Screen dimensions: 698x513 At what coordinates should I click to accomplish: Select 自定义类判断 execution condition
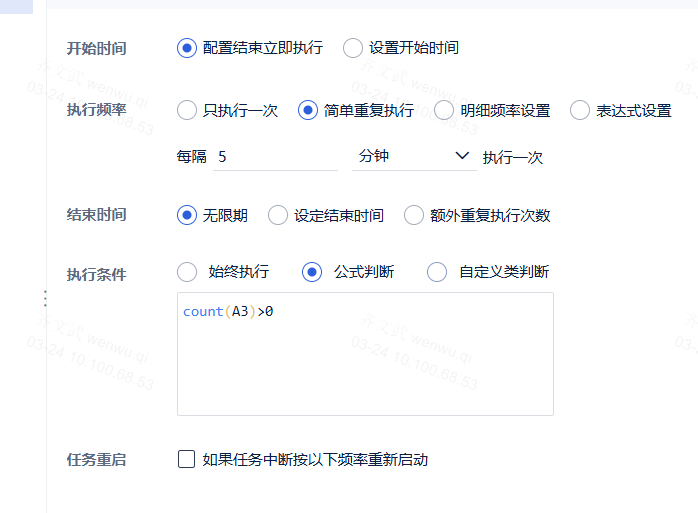click(437, 272)
